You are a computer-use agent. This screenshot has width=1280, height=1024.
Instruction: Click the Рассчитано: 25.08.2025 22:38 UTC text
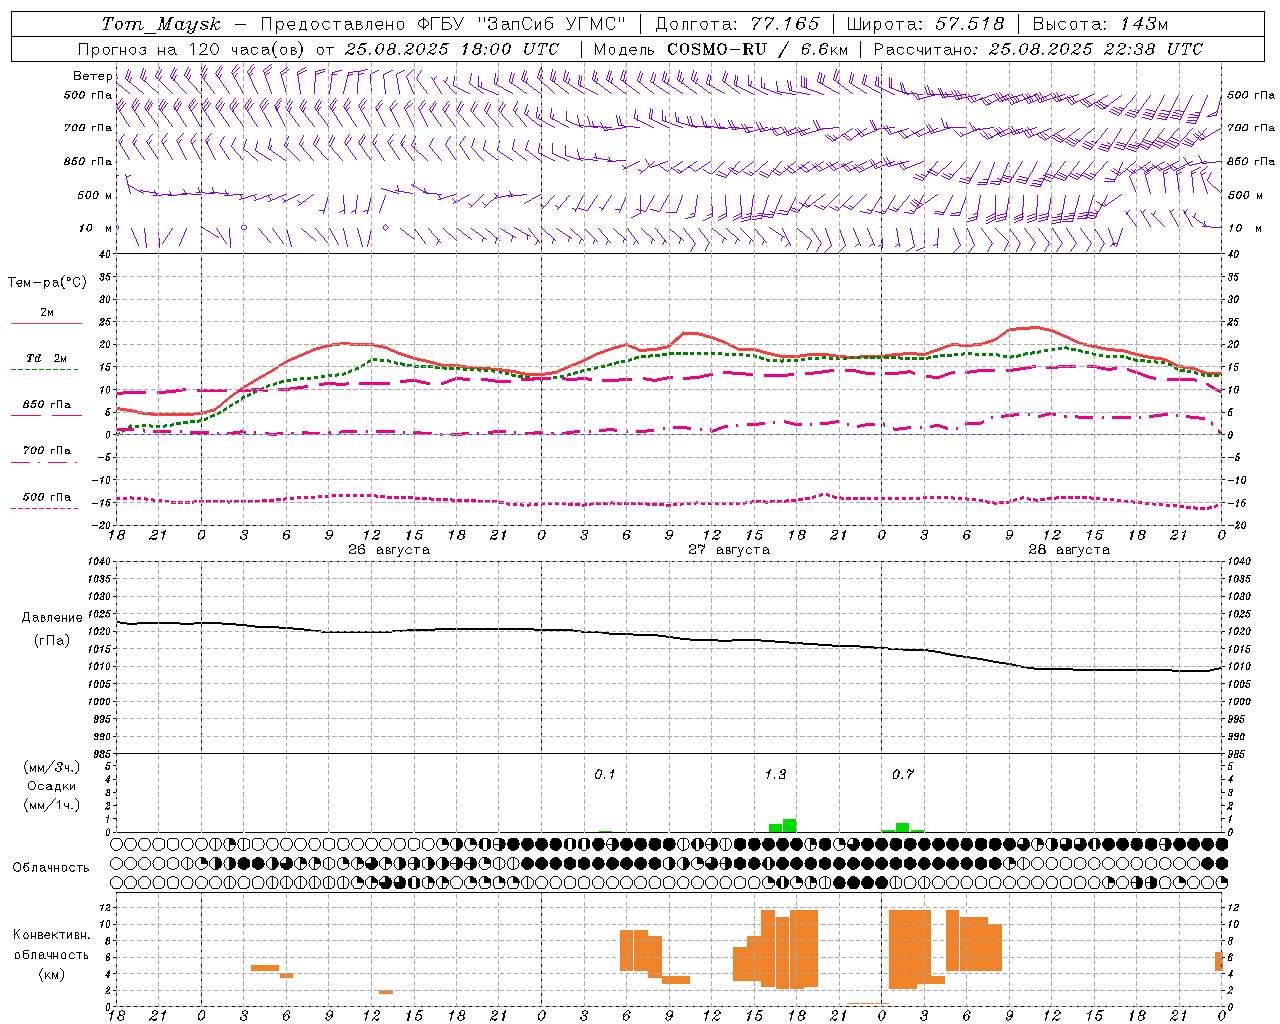(1038, 49)
